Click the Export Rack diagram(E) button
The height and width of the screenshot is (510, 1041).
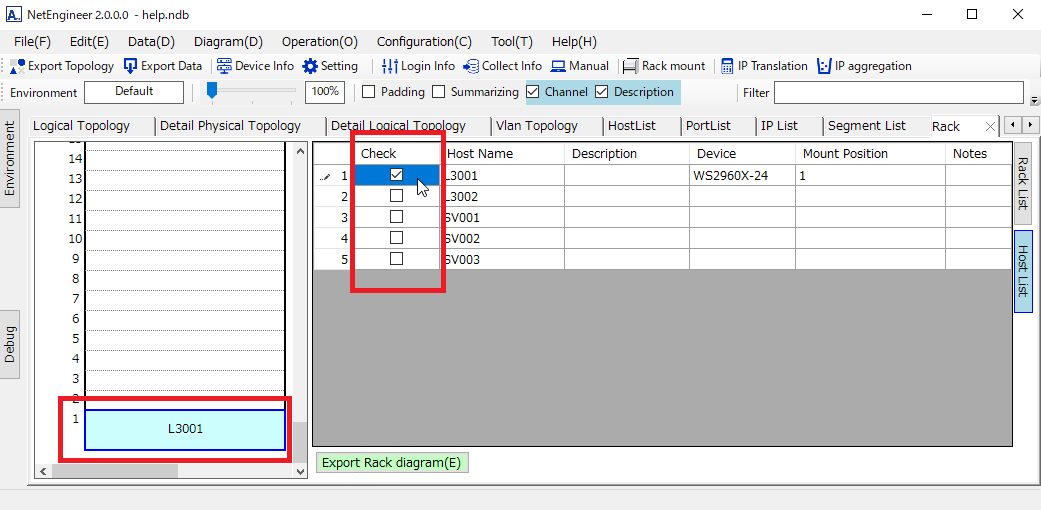392,463
